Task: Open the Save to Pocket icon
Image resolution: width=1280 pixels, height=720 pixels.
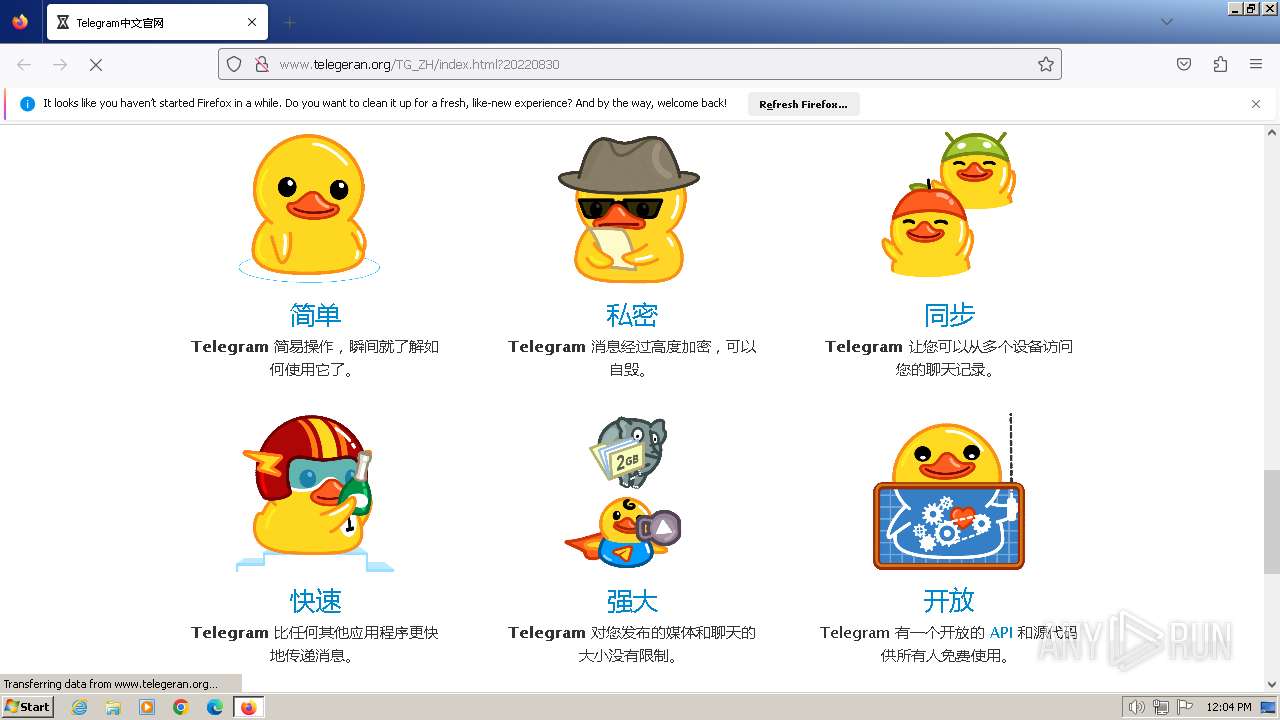Action: pos(1184,64)
